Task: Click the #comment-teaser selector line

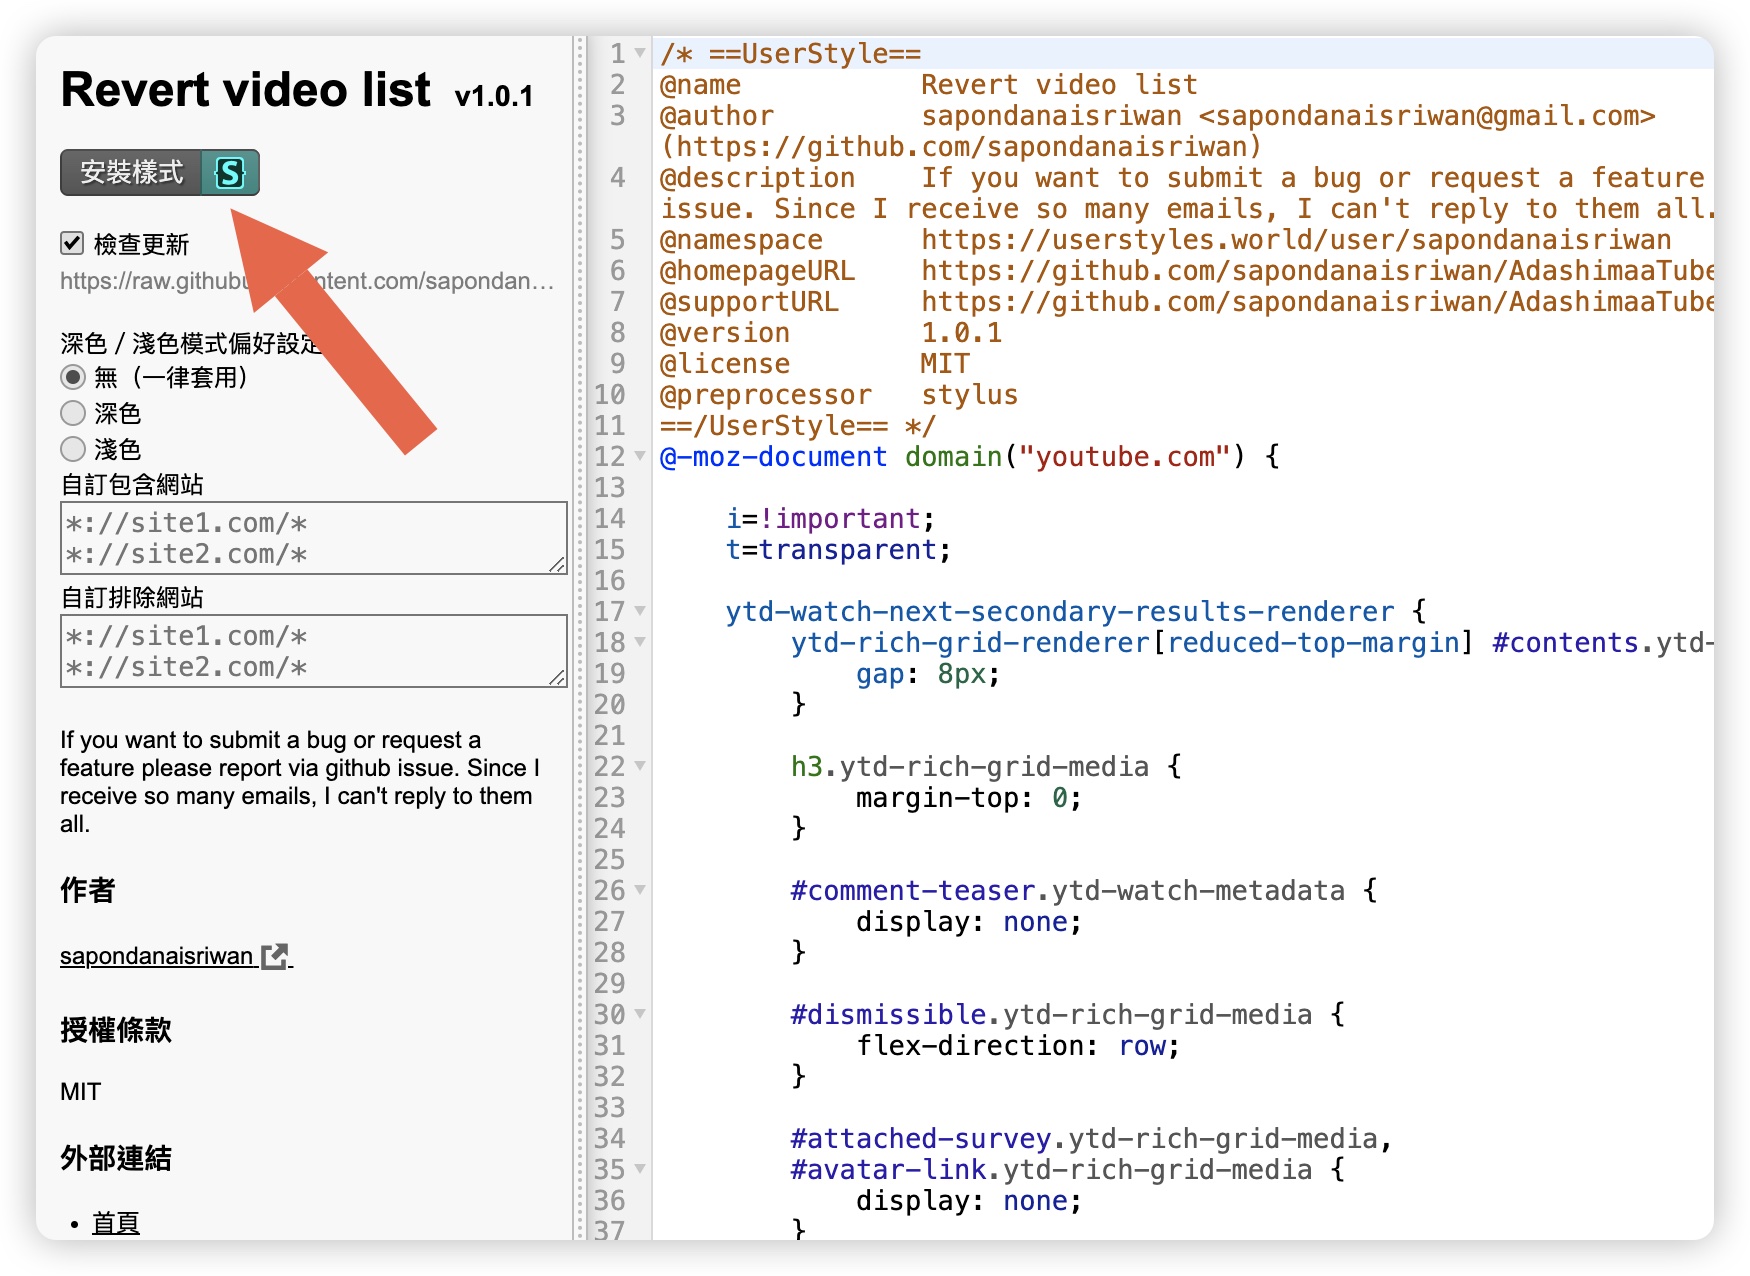Action: click(x=1083, y=891)
